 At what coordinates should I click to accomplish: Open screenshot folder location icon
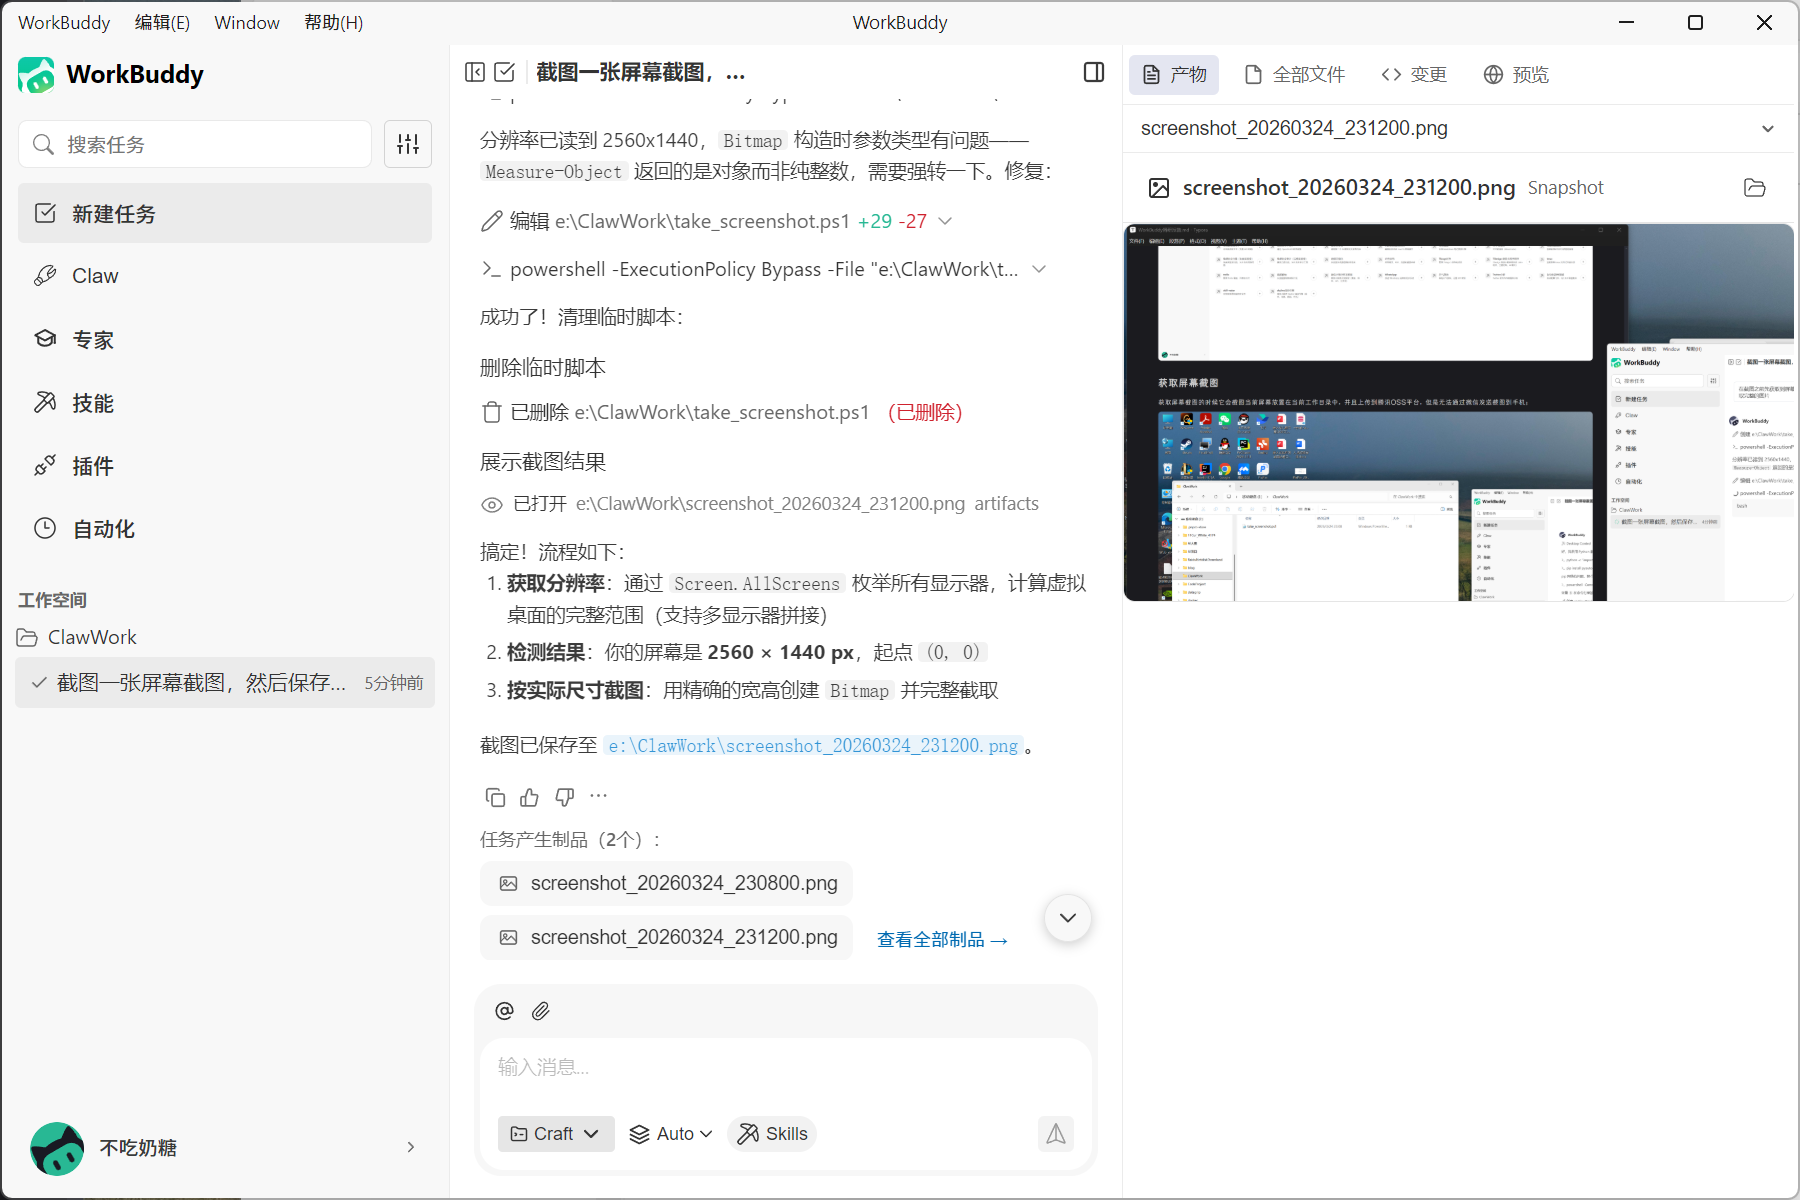point(1754,188)
